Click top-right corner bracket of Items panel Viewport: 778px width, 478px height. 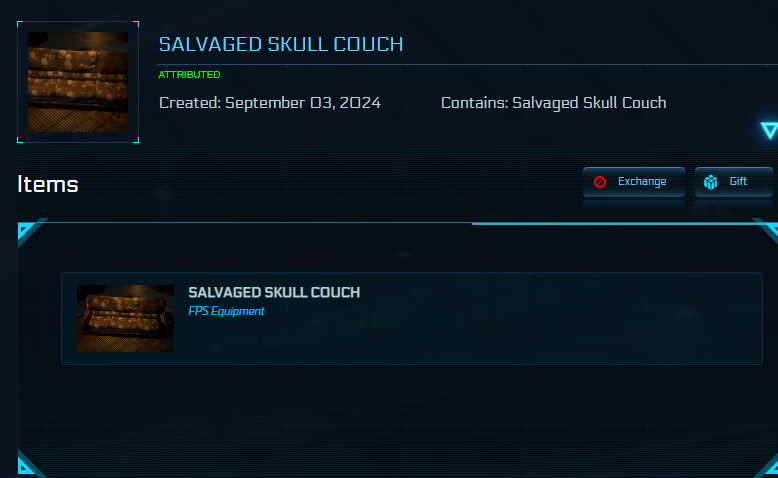tap(767, 229)
